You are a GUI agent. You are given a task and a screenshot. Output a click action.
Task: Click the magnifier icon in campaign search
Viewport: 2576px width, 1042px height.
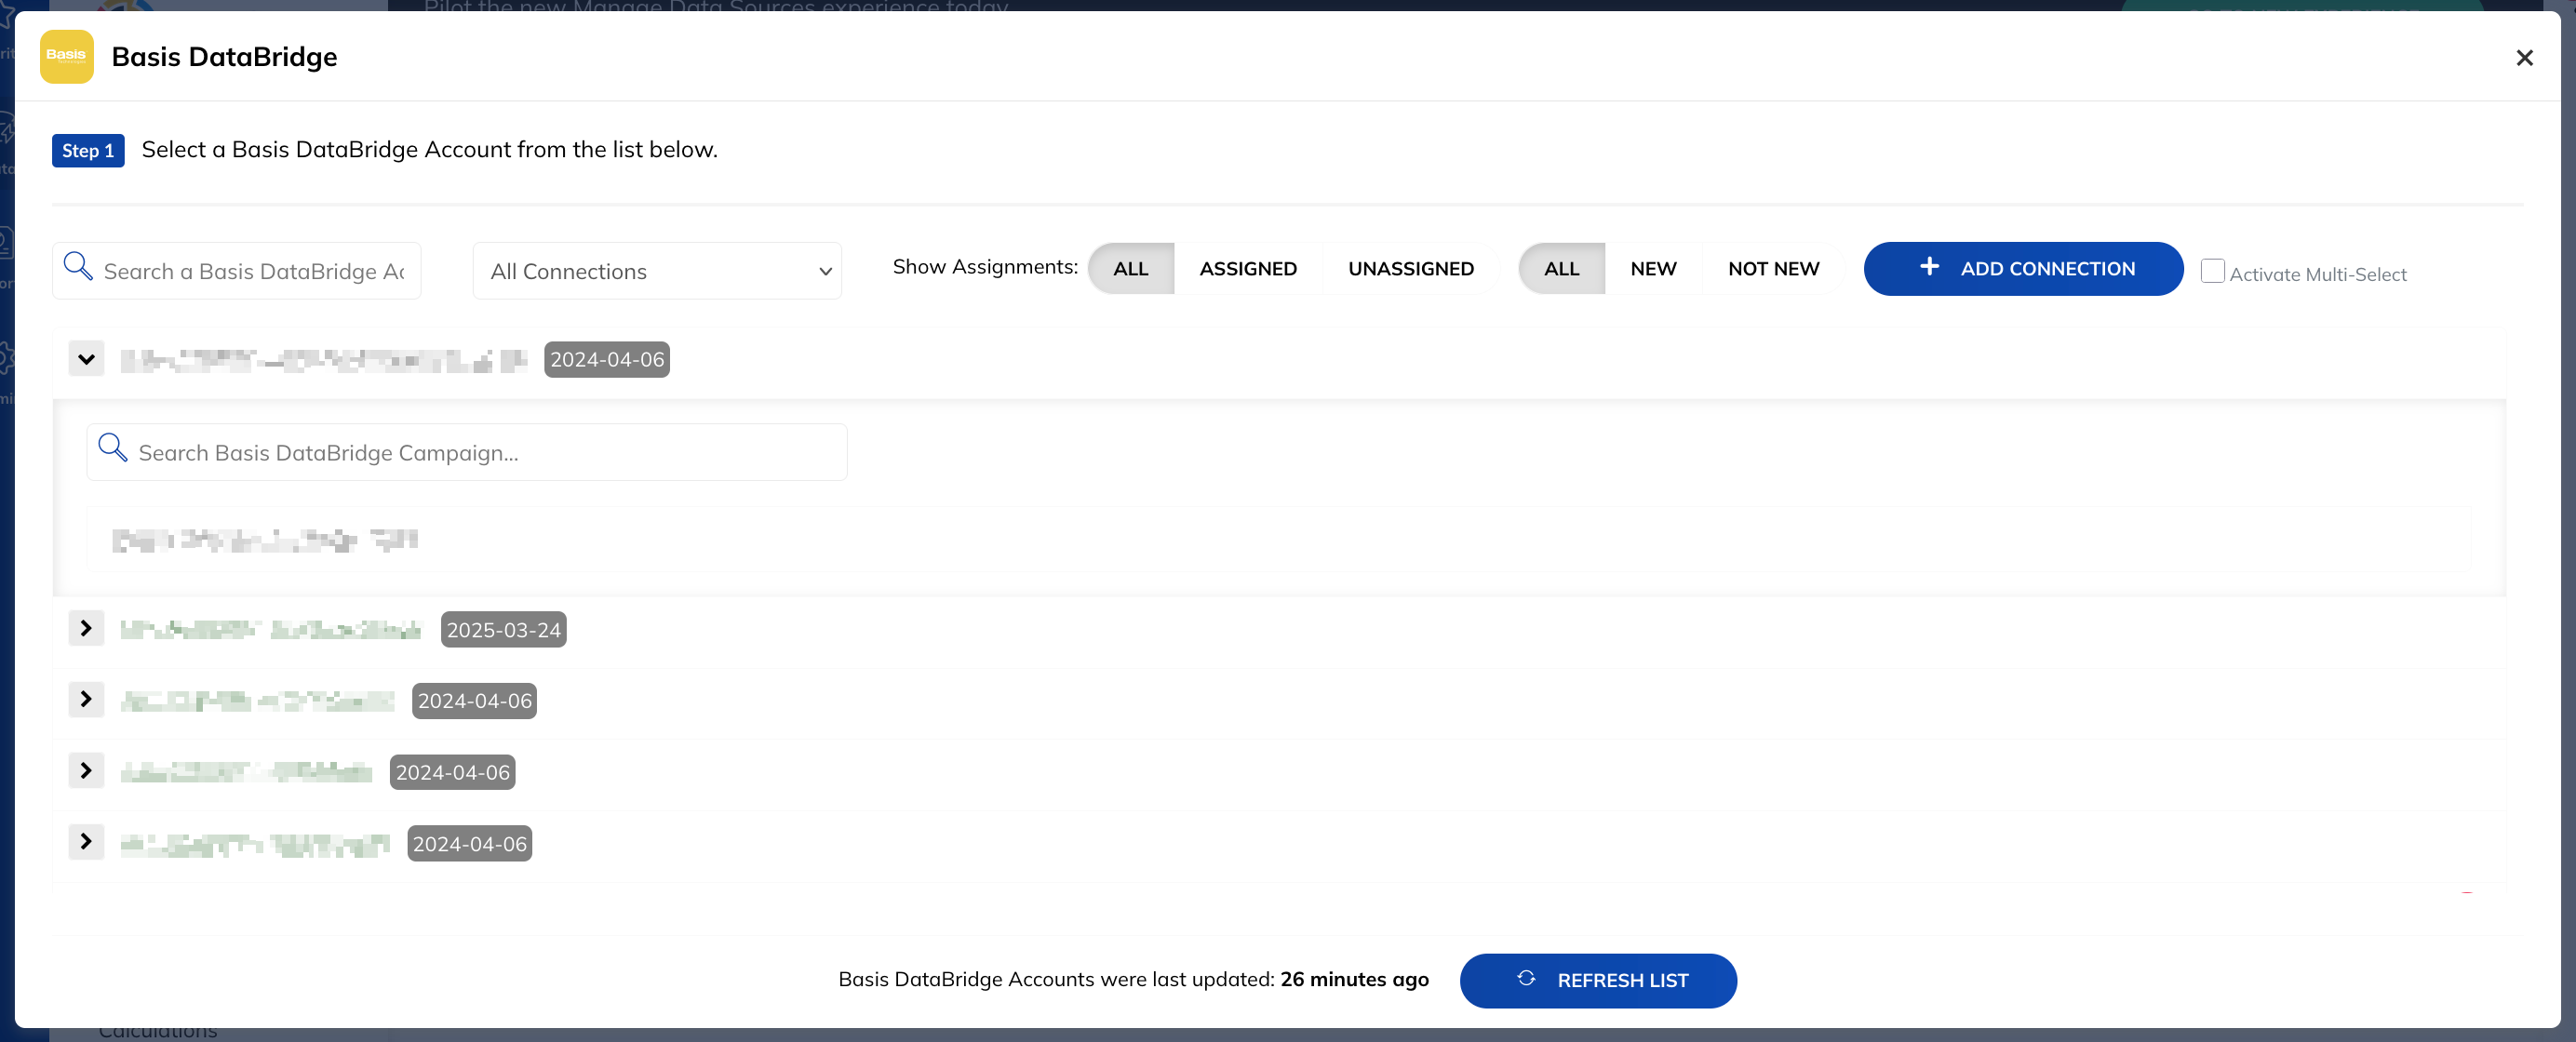point(113,448)
